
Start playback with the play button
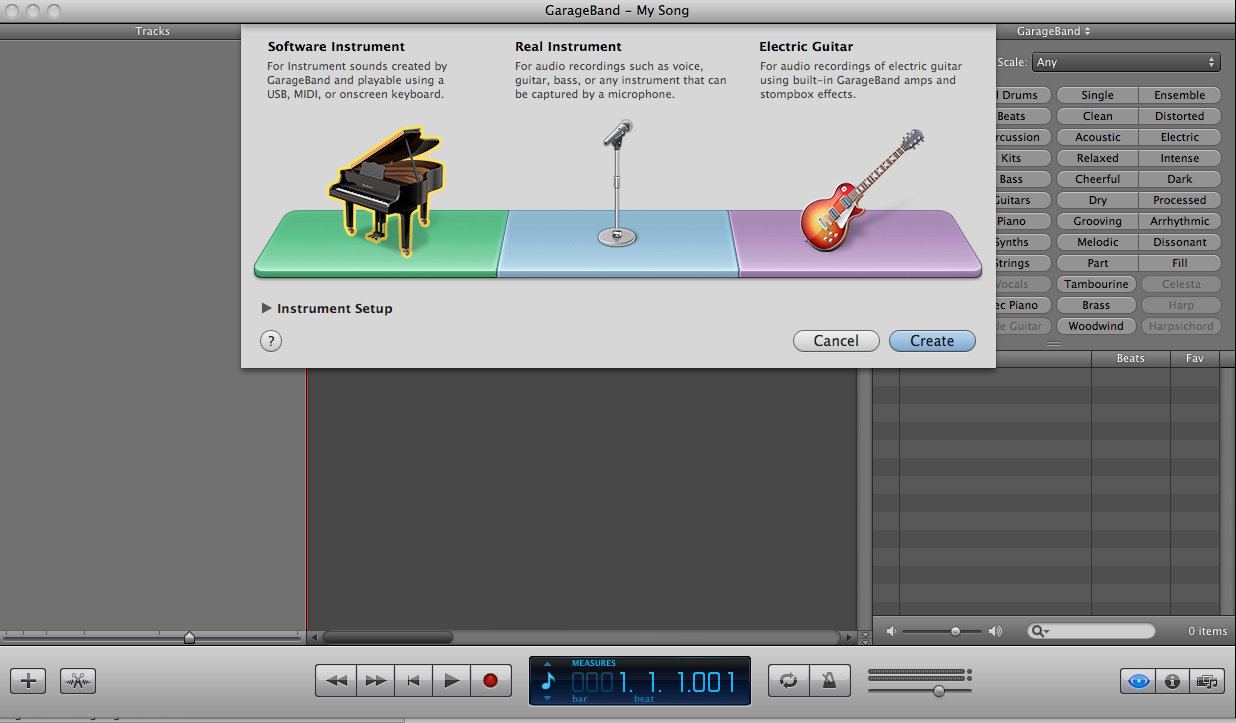click(451, 680)
